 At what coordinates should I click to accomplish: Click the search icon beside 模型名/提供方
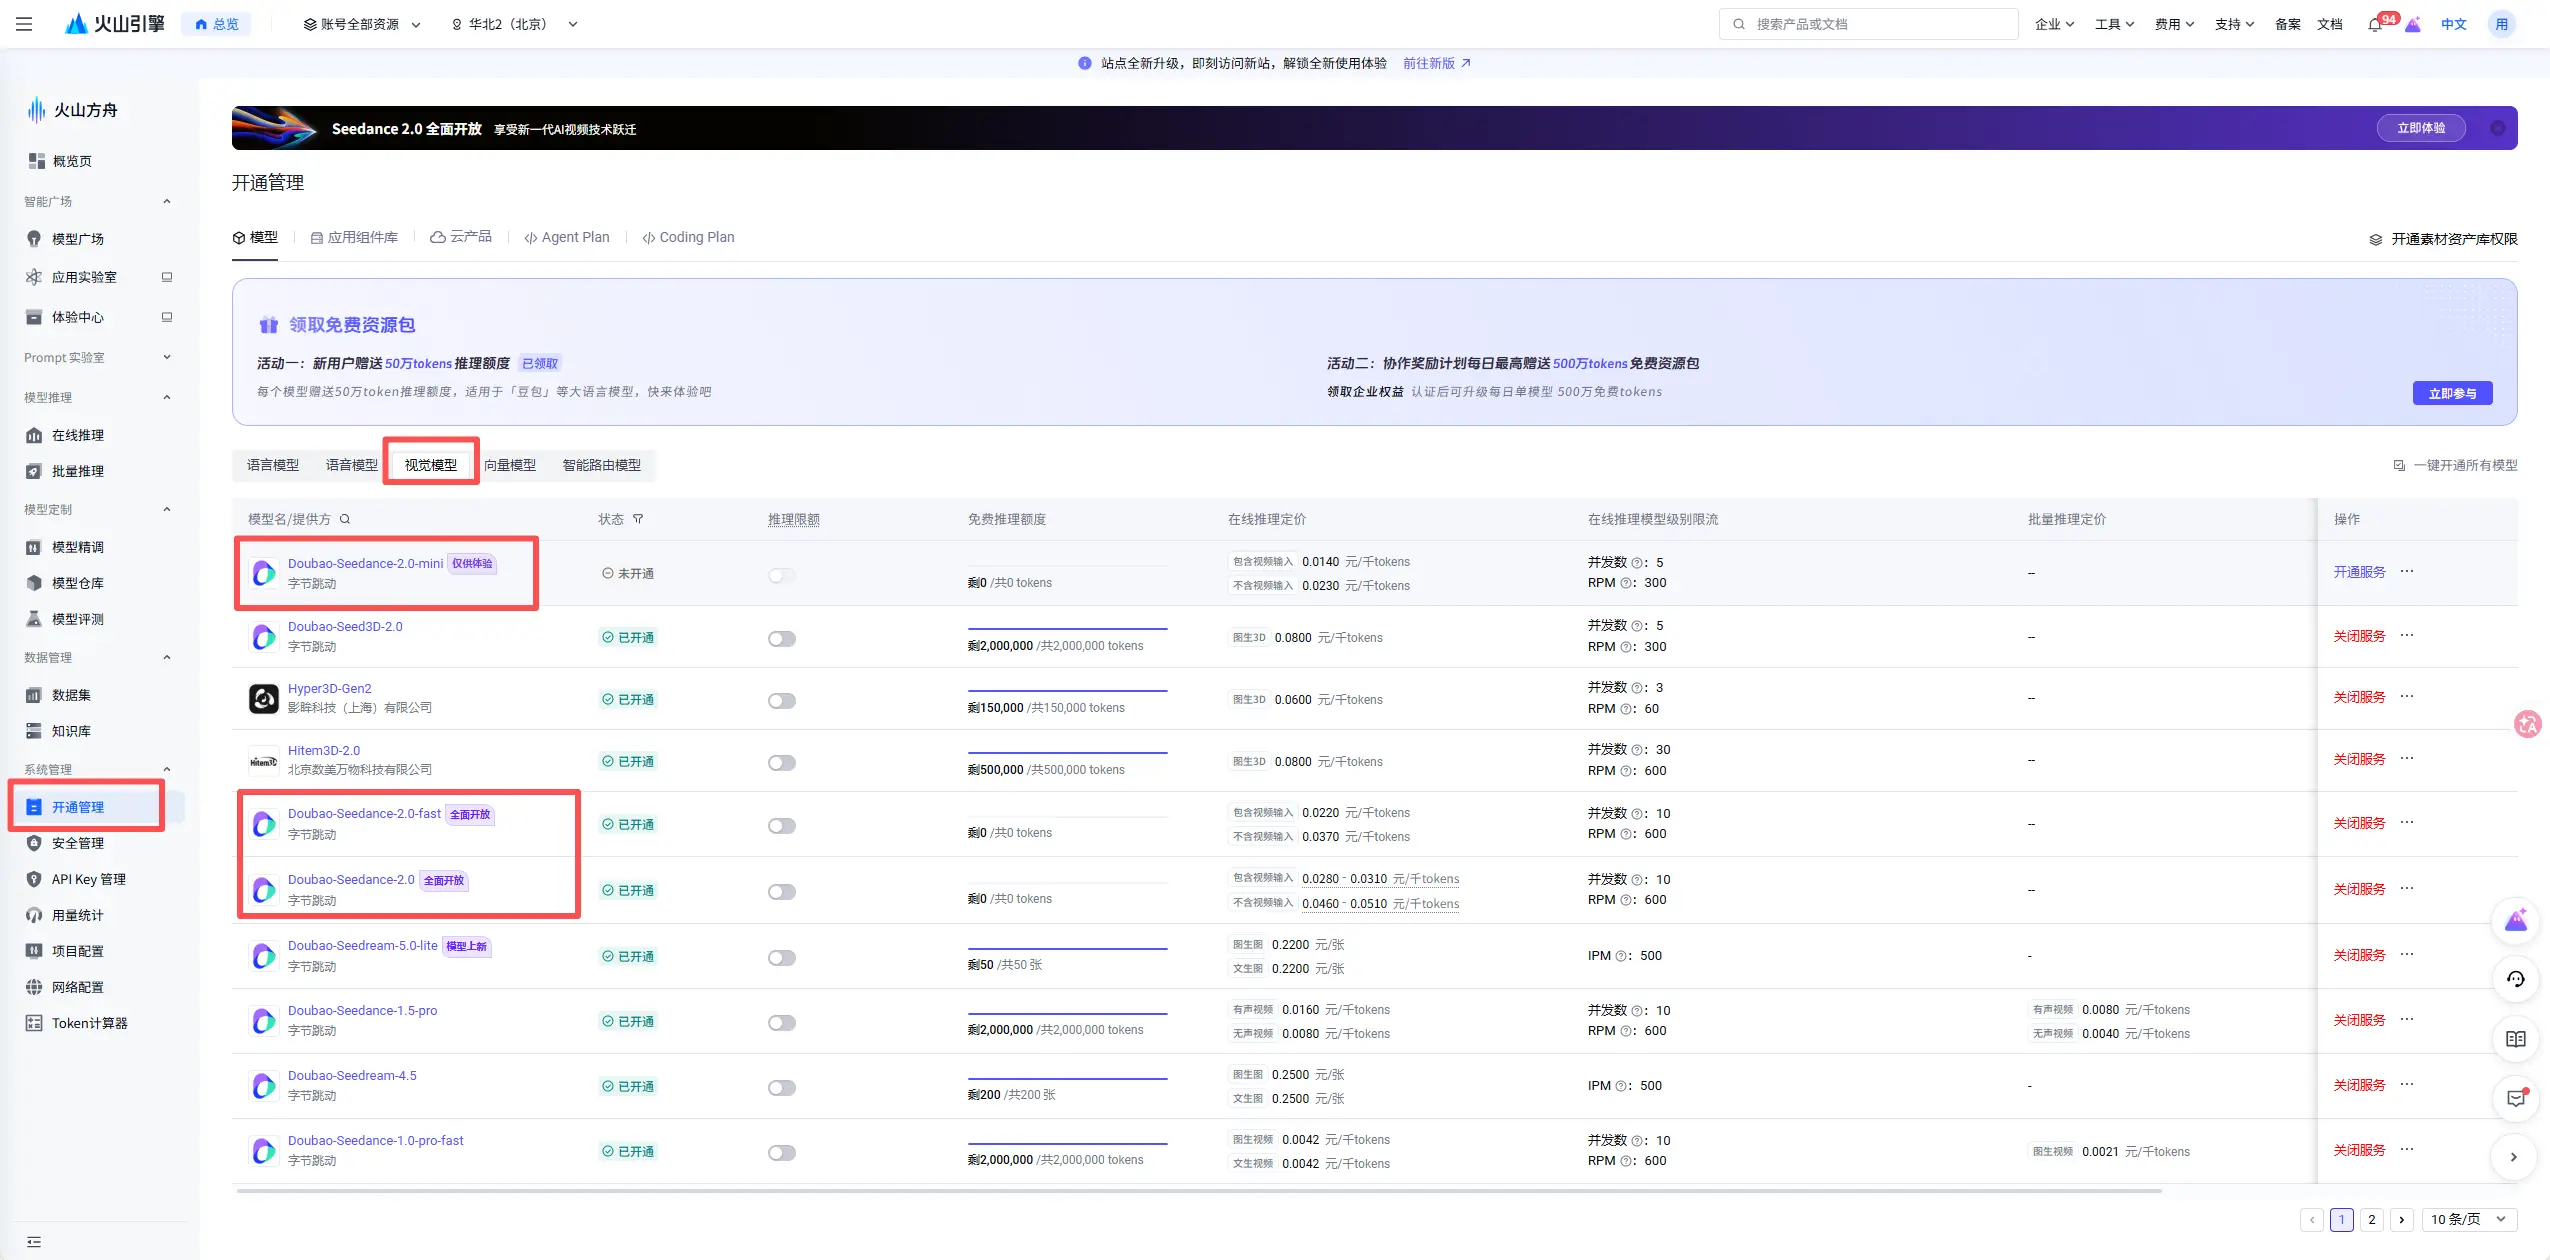click(345, 519)
